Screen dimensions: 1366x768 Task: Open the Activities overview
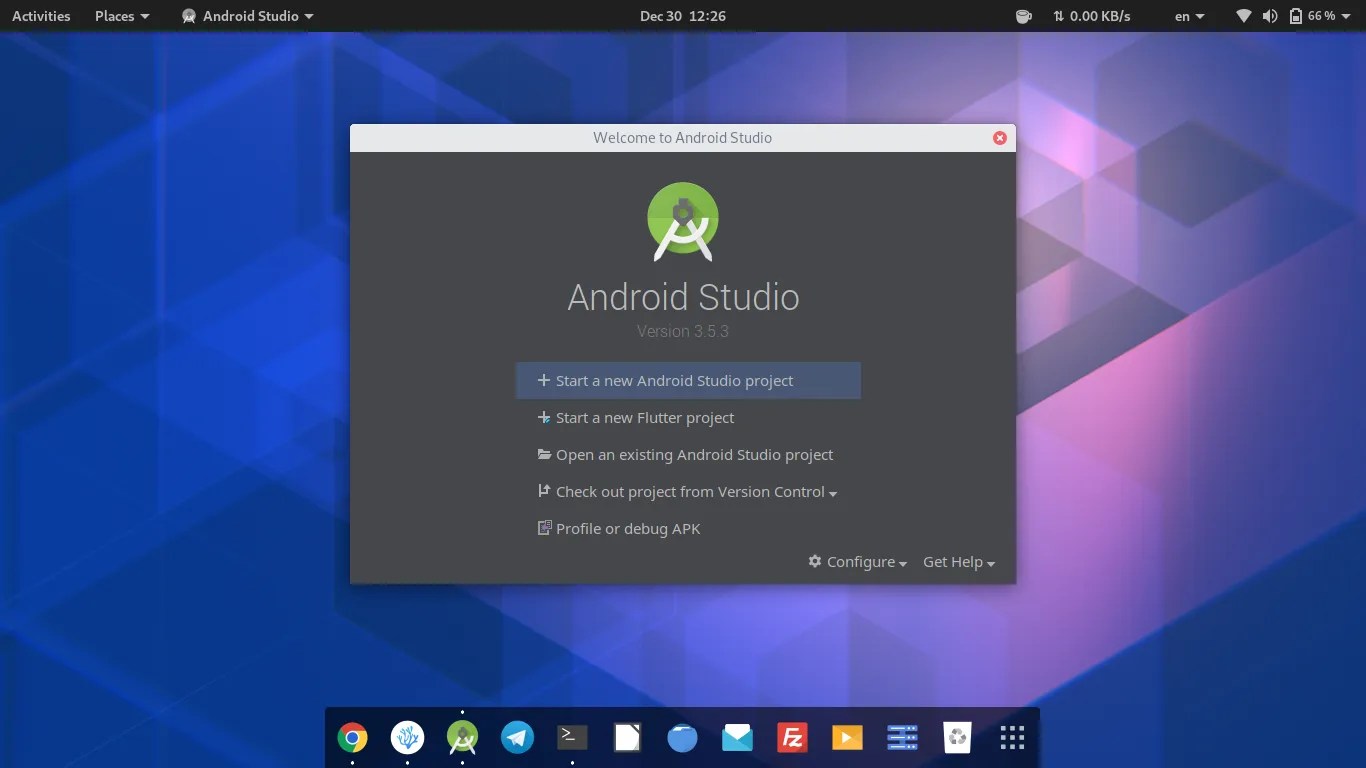(41, 16)
